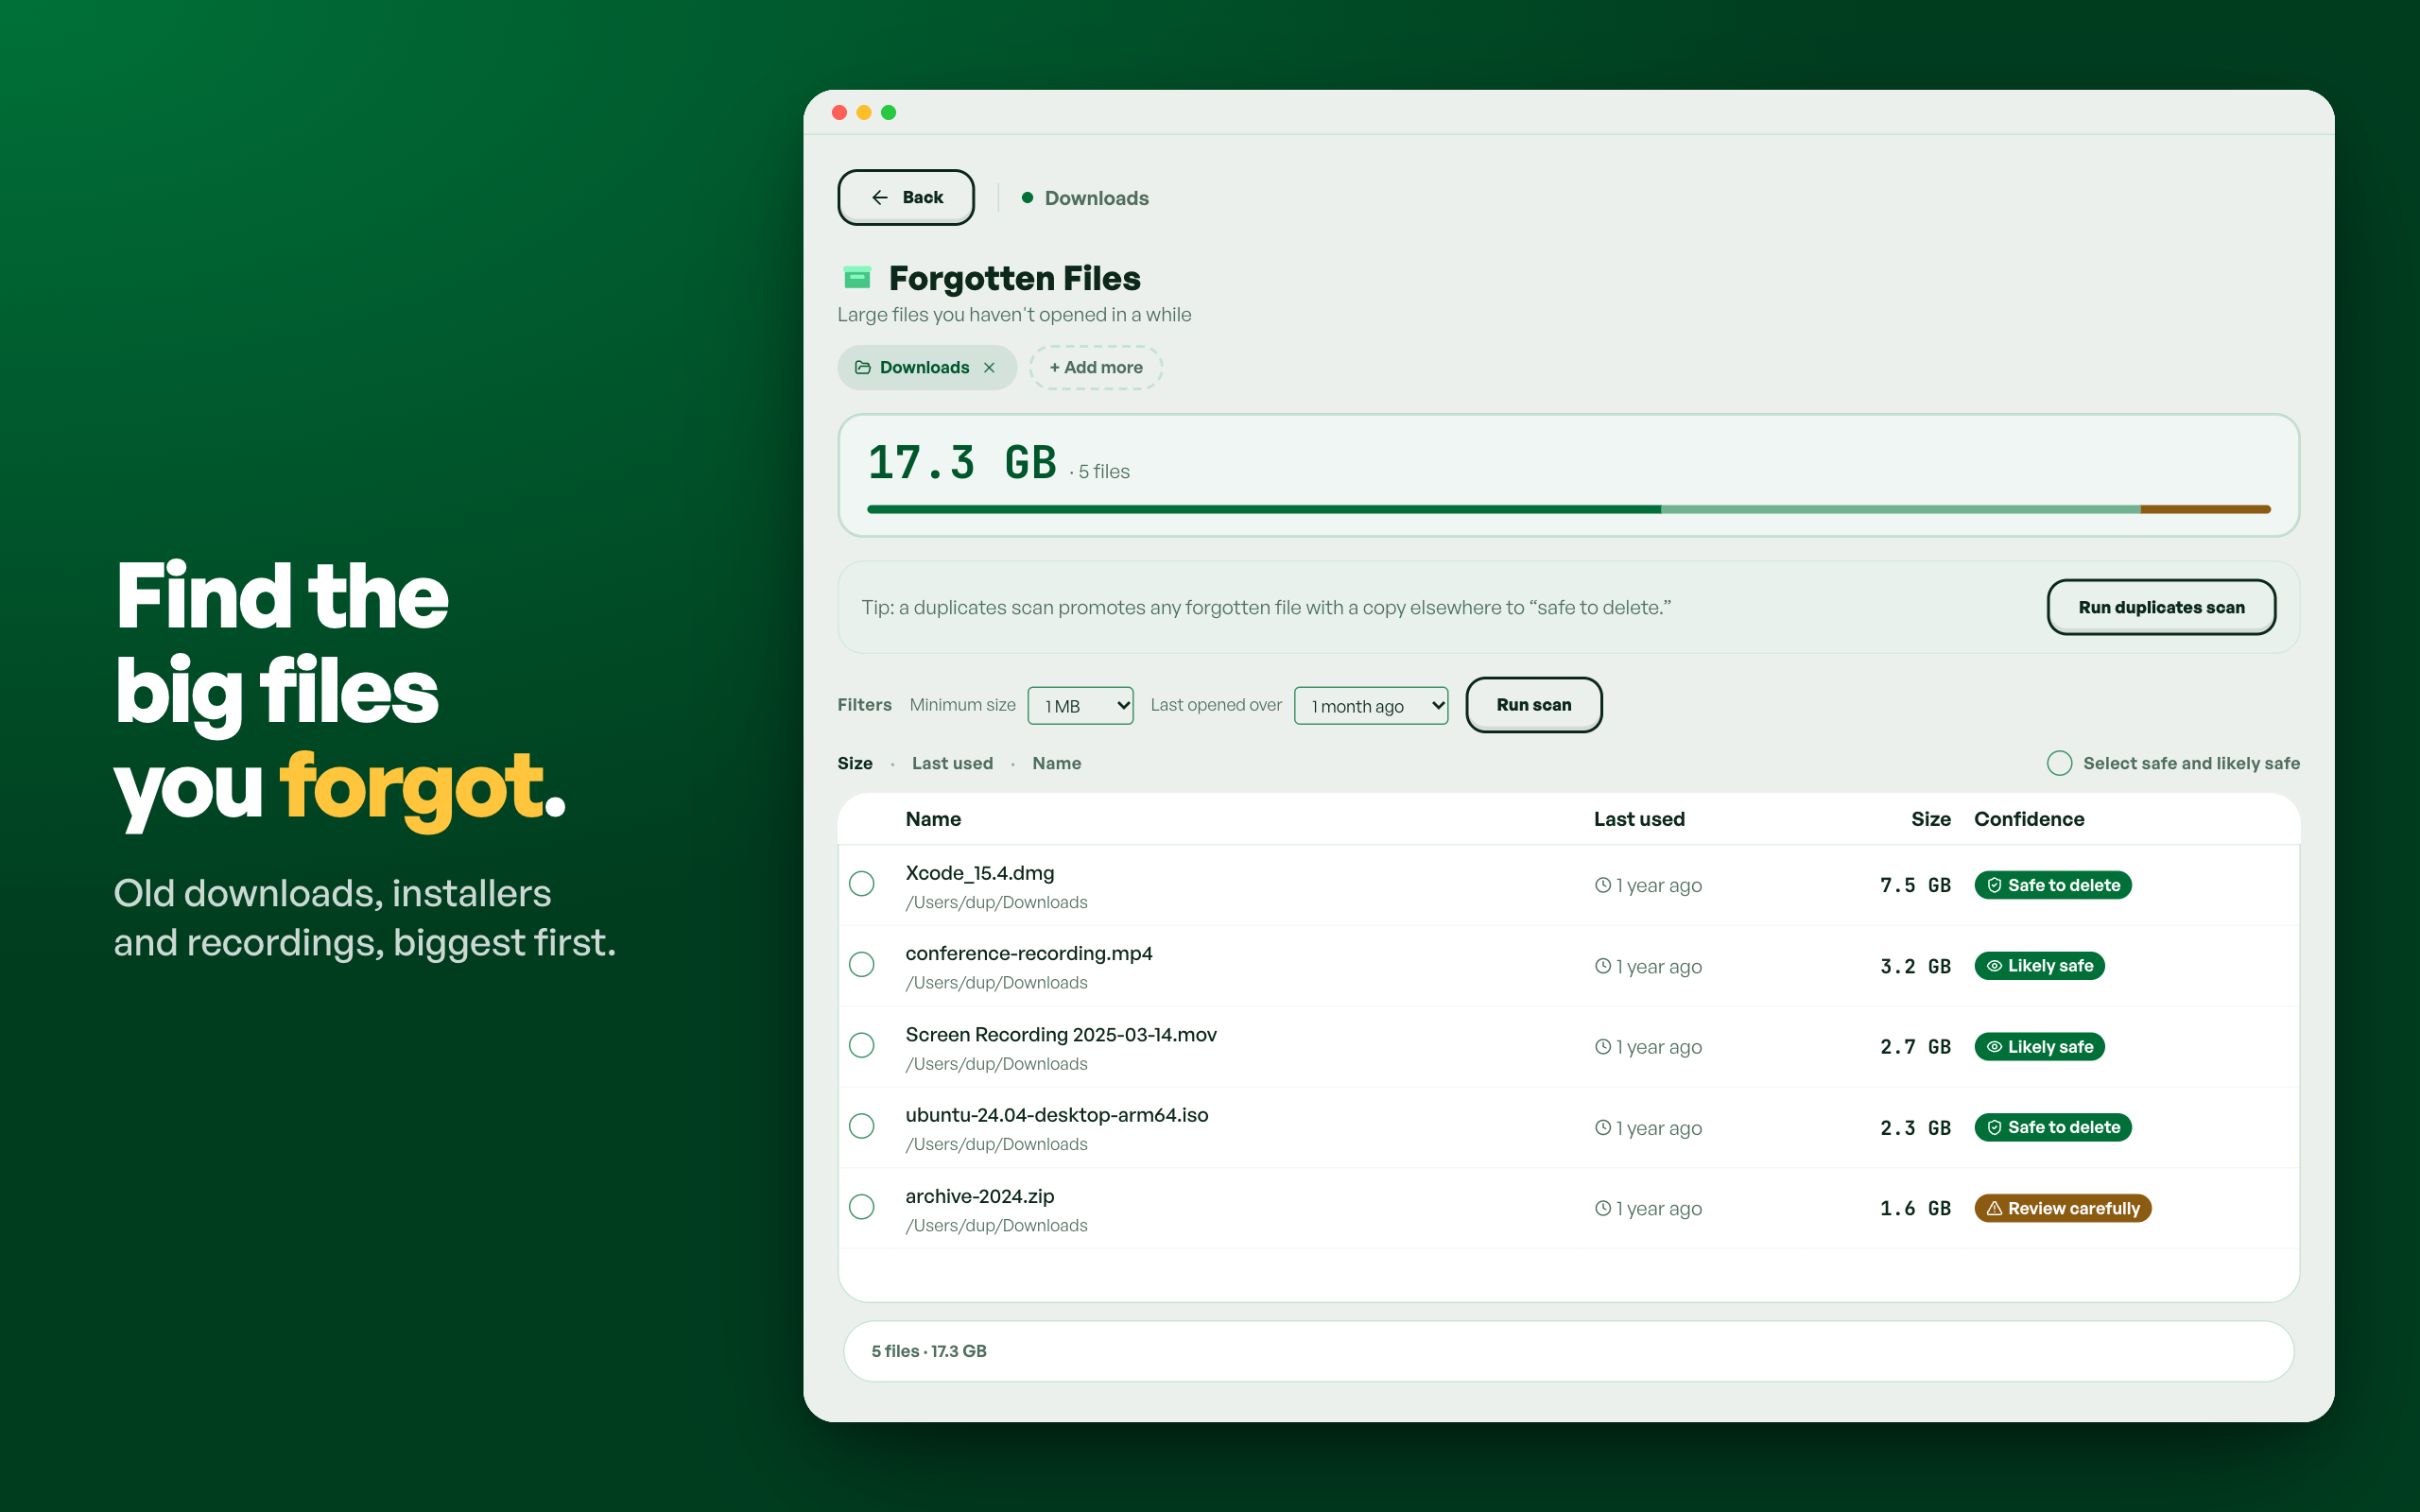This screenshot has height=1512, width=2420.
Task: Click the folder icon in Downloads chip
Action: 862,368
